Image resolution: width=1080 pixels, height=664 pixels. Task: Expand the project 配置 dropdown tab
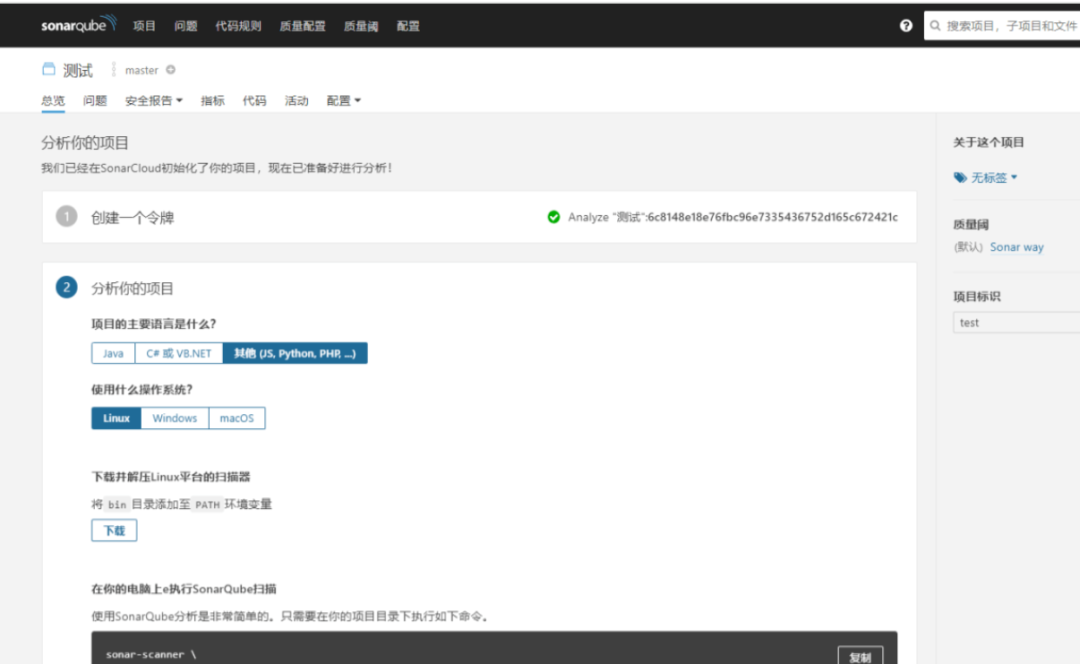[344, 101]
